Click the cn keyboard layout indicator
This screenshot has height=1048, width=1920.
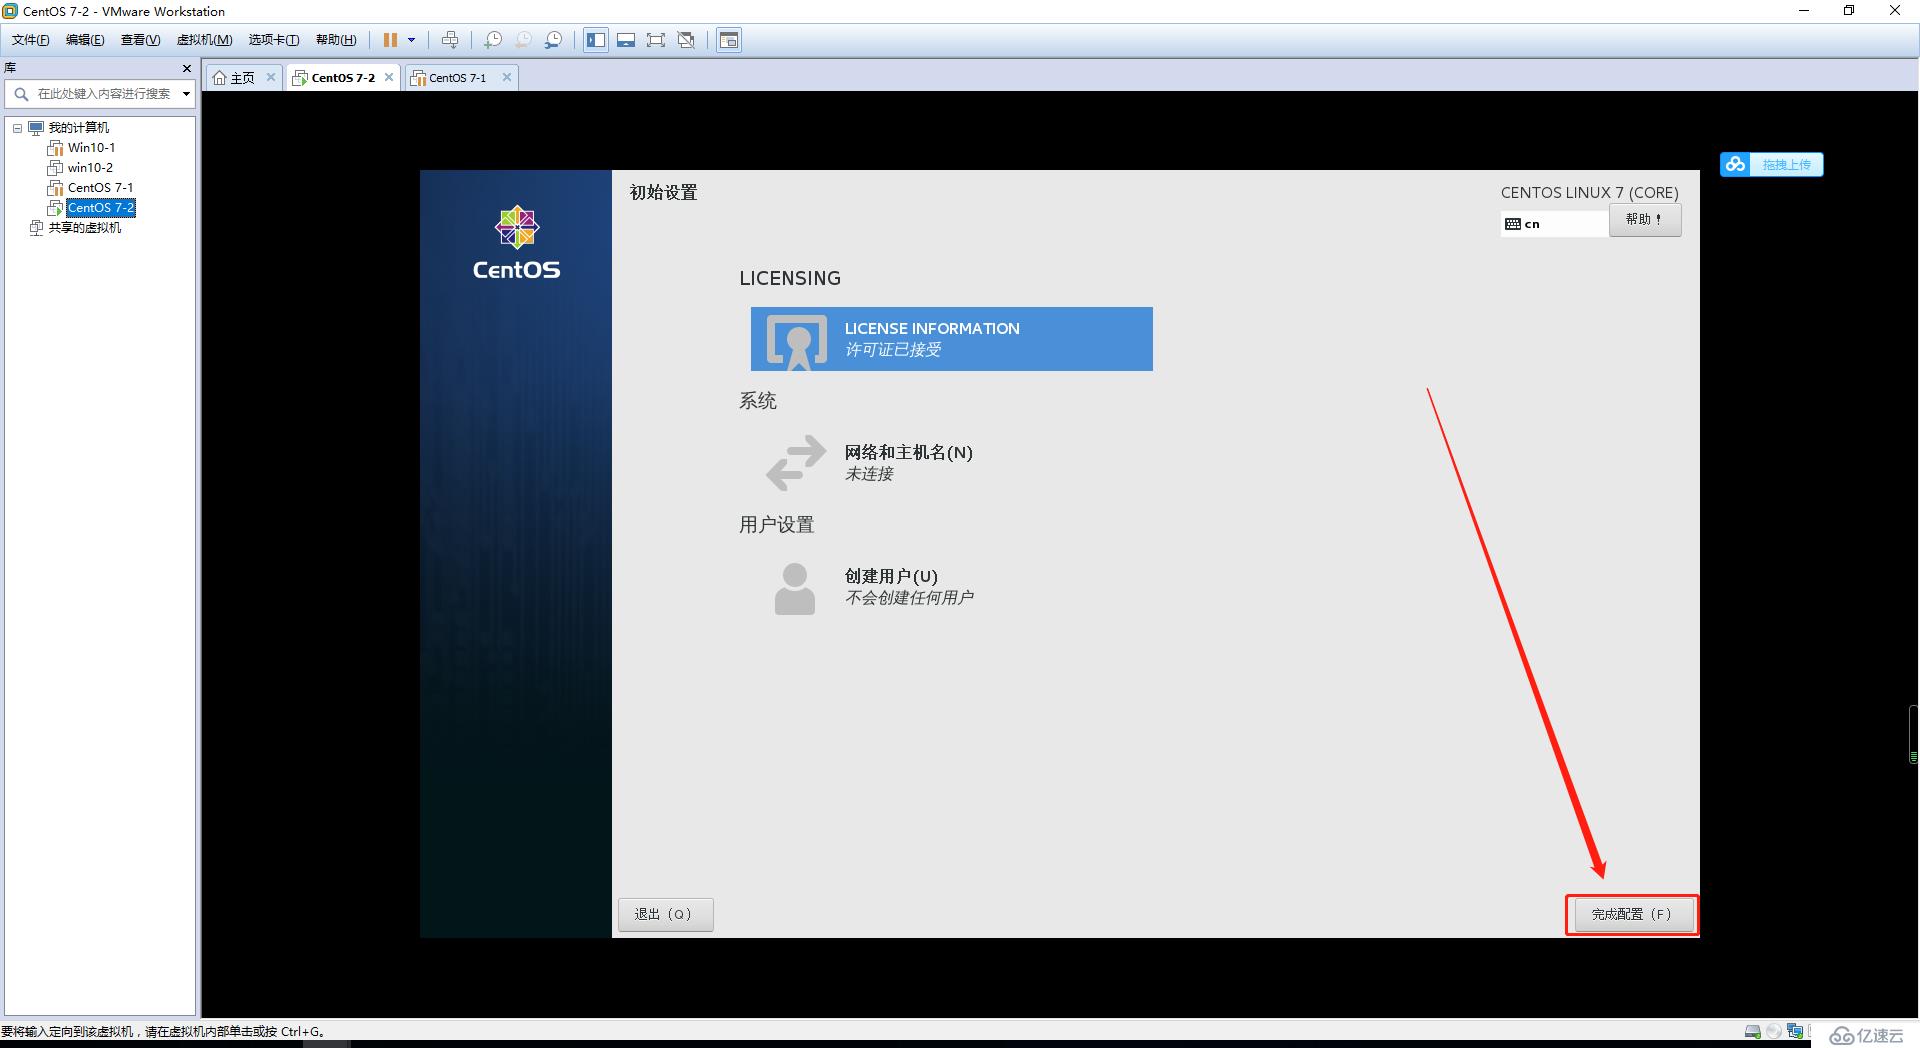(1555, 224)
